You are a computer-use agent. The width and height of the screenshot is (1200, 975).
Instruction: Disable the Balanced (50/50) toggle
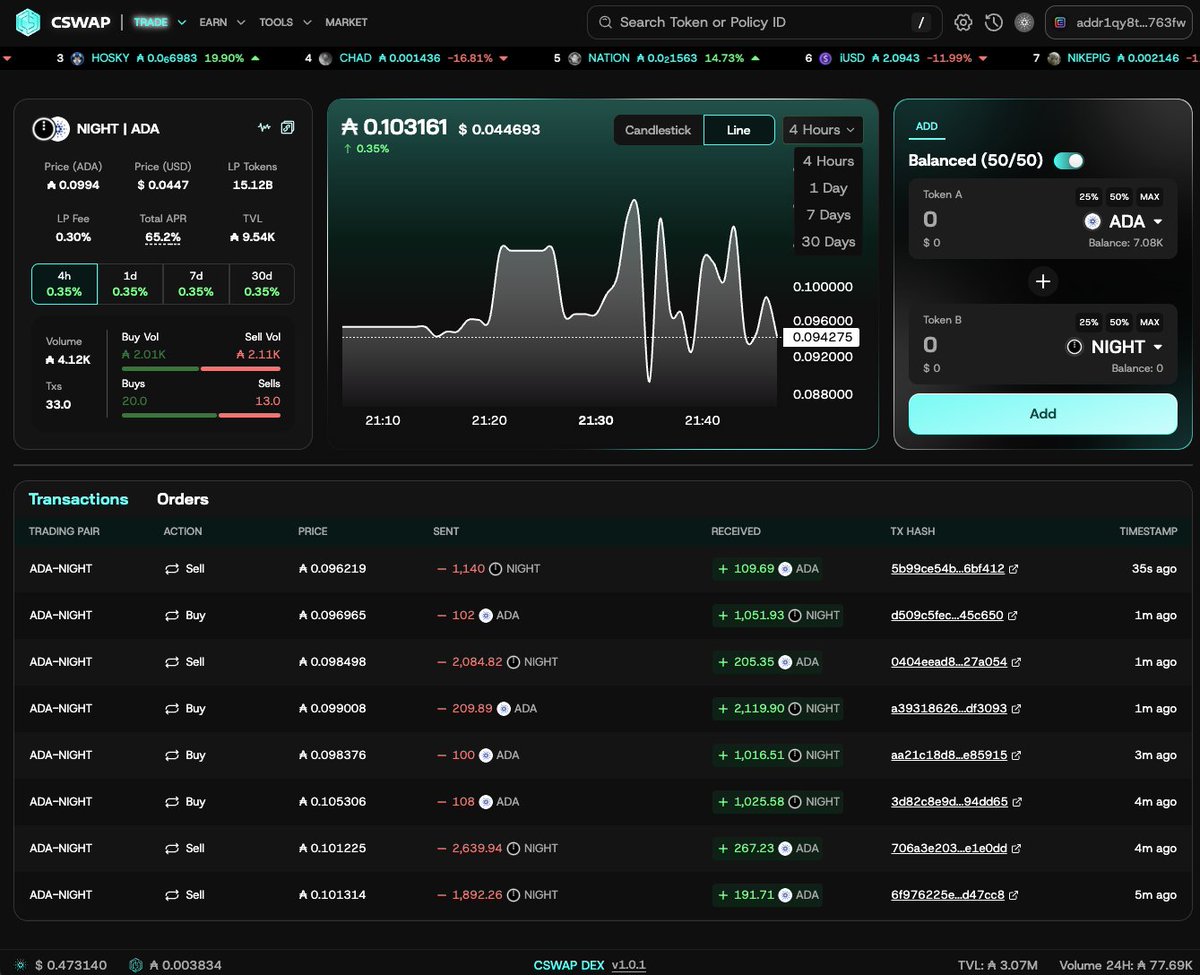[1069, 160]
